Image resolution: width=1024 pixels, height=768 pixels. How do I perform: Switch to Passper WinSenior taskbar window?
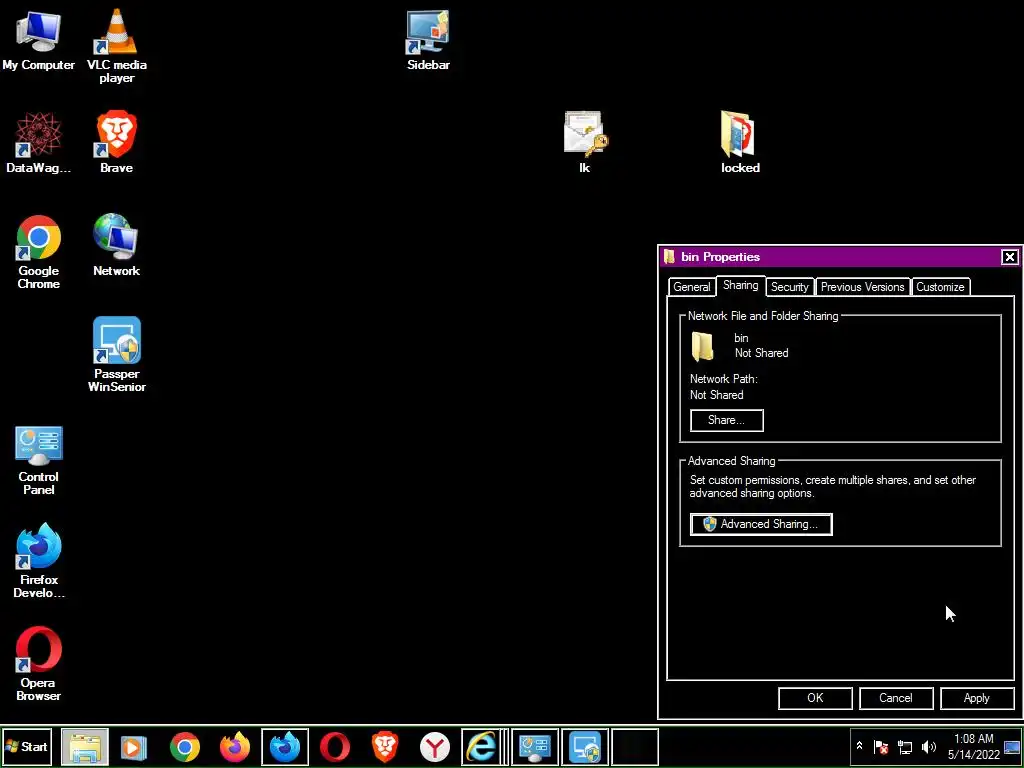point(585,746)
